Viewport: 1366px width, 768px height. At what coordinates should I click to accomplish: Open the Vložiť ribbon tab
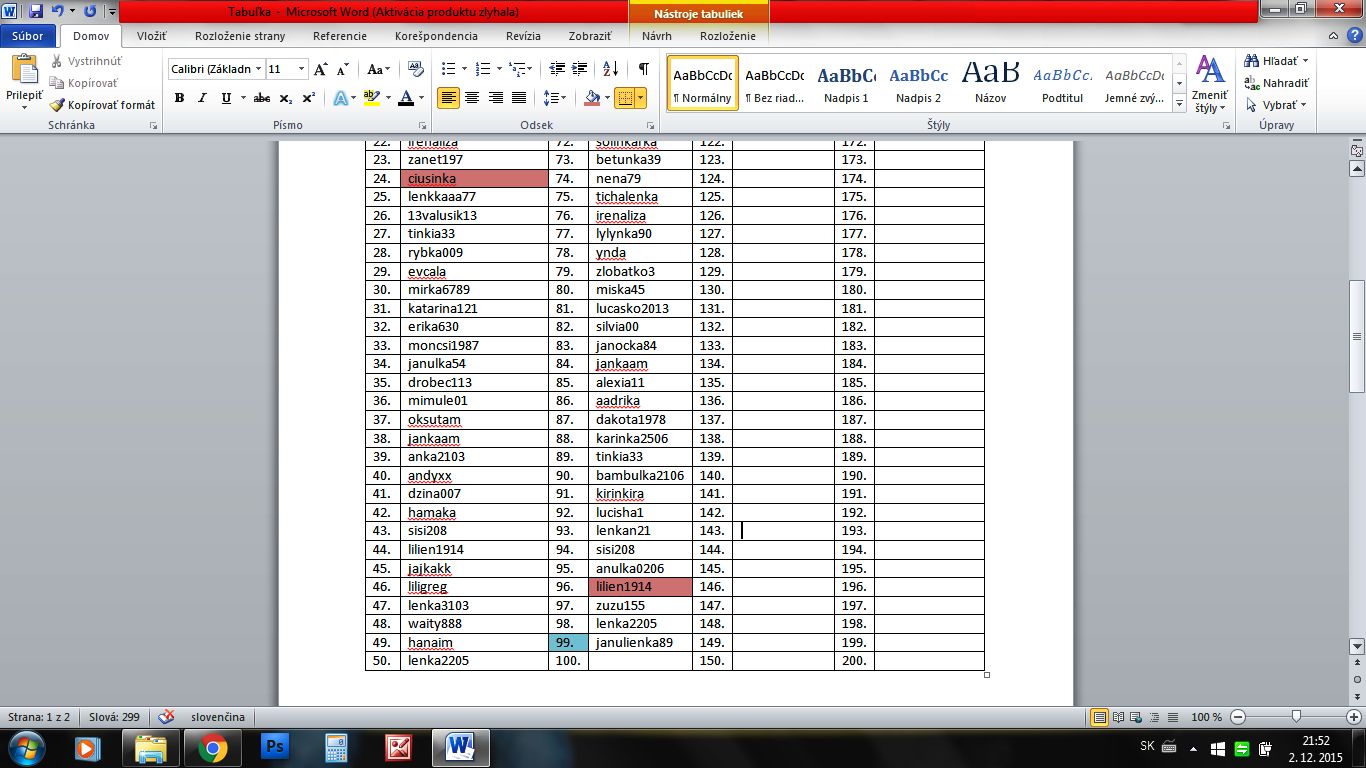click(x=152, y=36)
